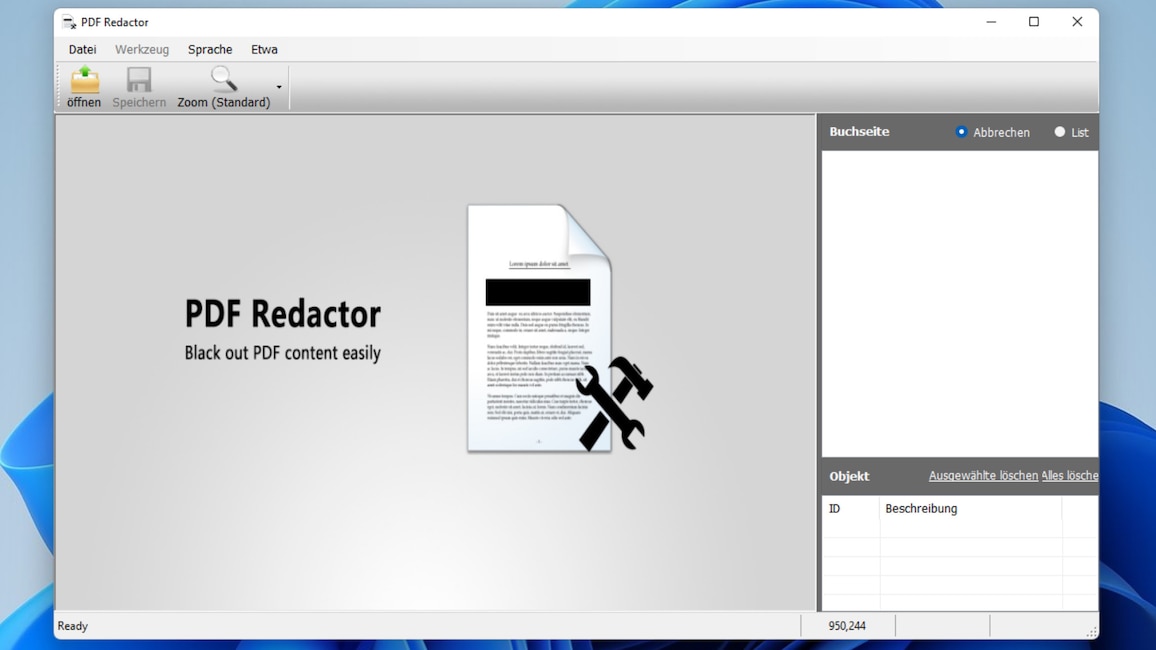The image size is (1156, 650).
Task: Select the Abbrechen radio button
Action: click(x=961, y=131)
